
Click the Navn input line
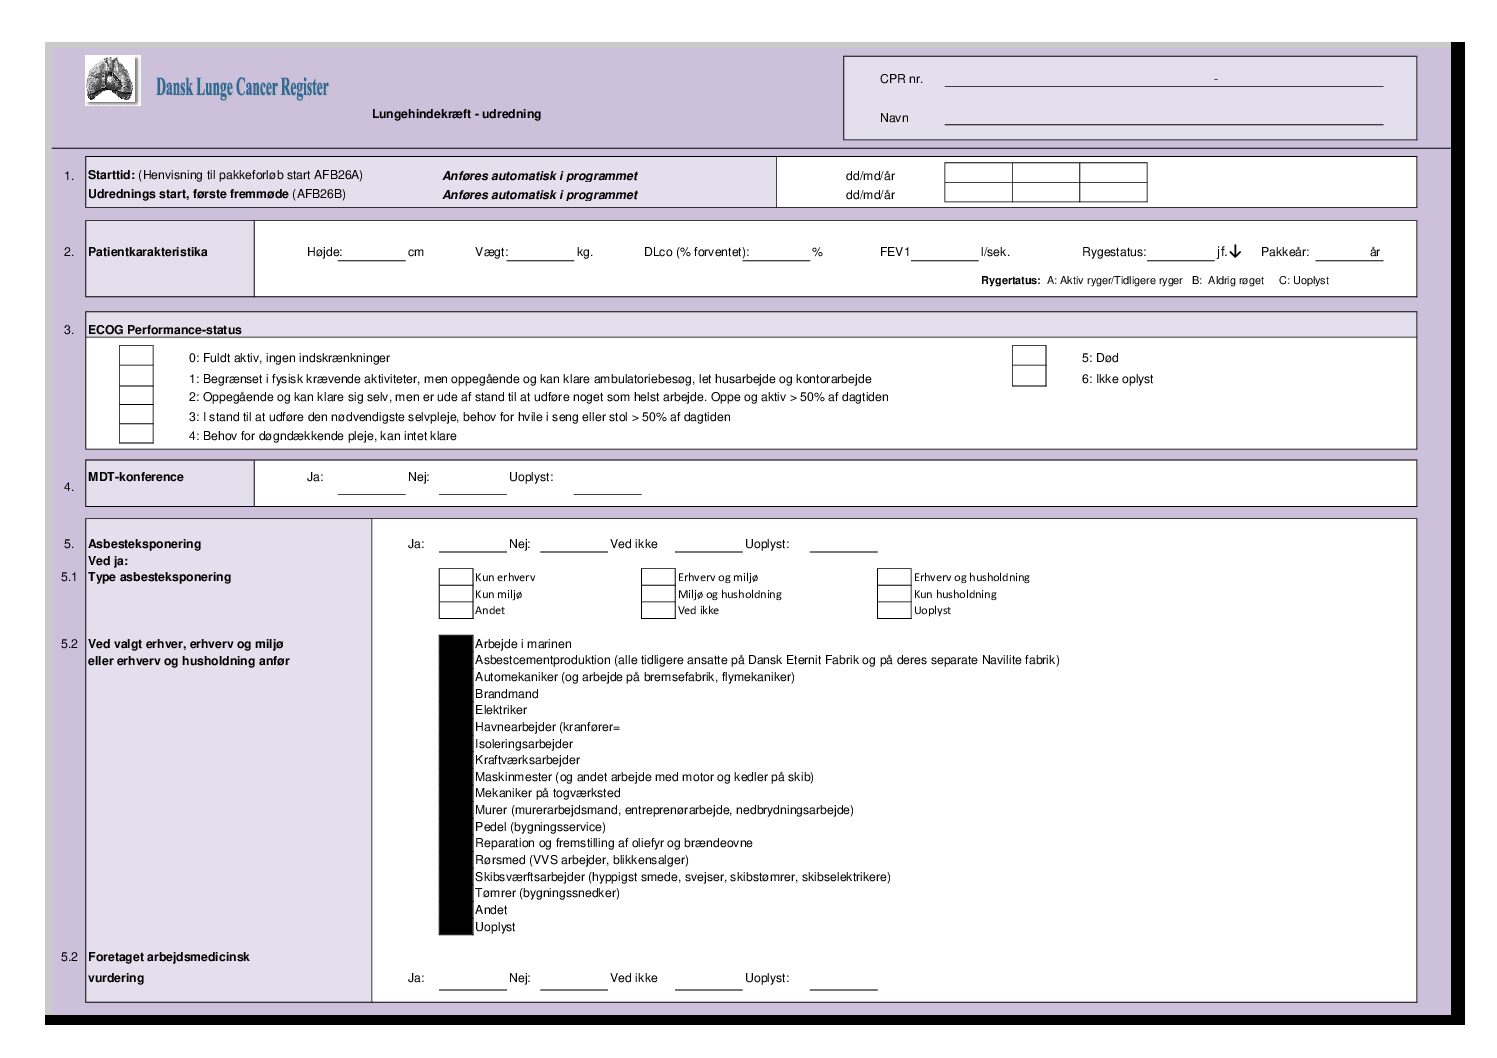click(1164, 116)
